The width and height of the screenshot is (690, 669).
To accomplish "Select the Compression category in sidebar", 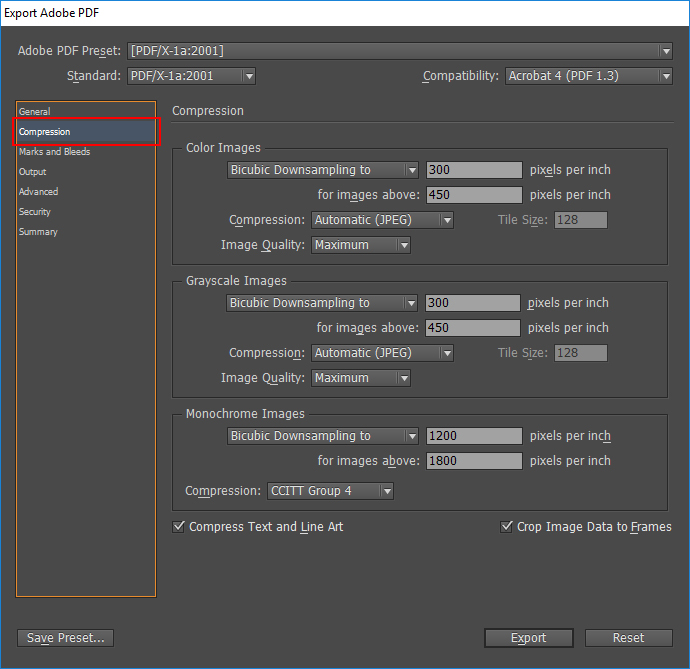I will point(87,132).
